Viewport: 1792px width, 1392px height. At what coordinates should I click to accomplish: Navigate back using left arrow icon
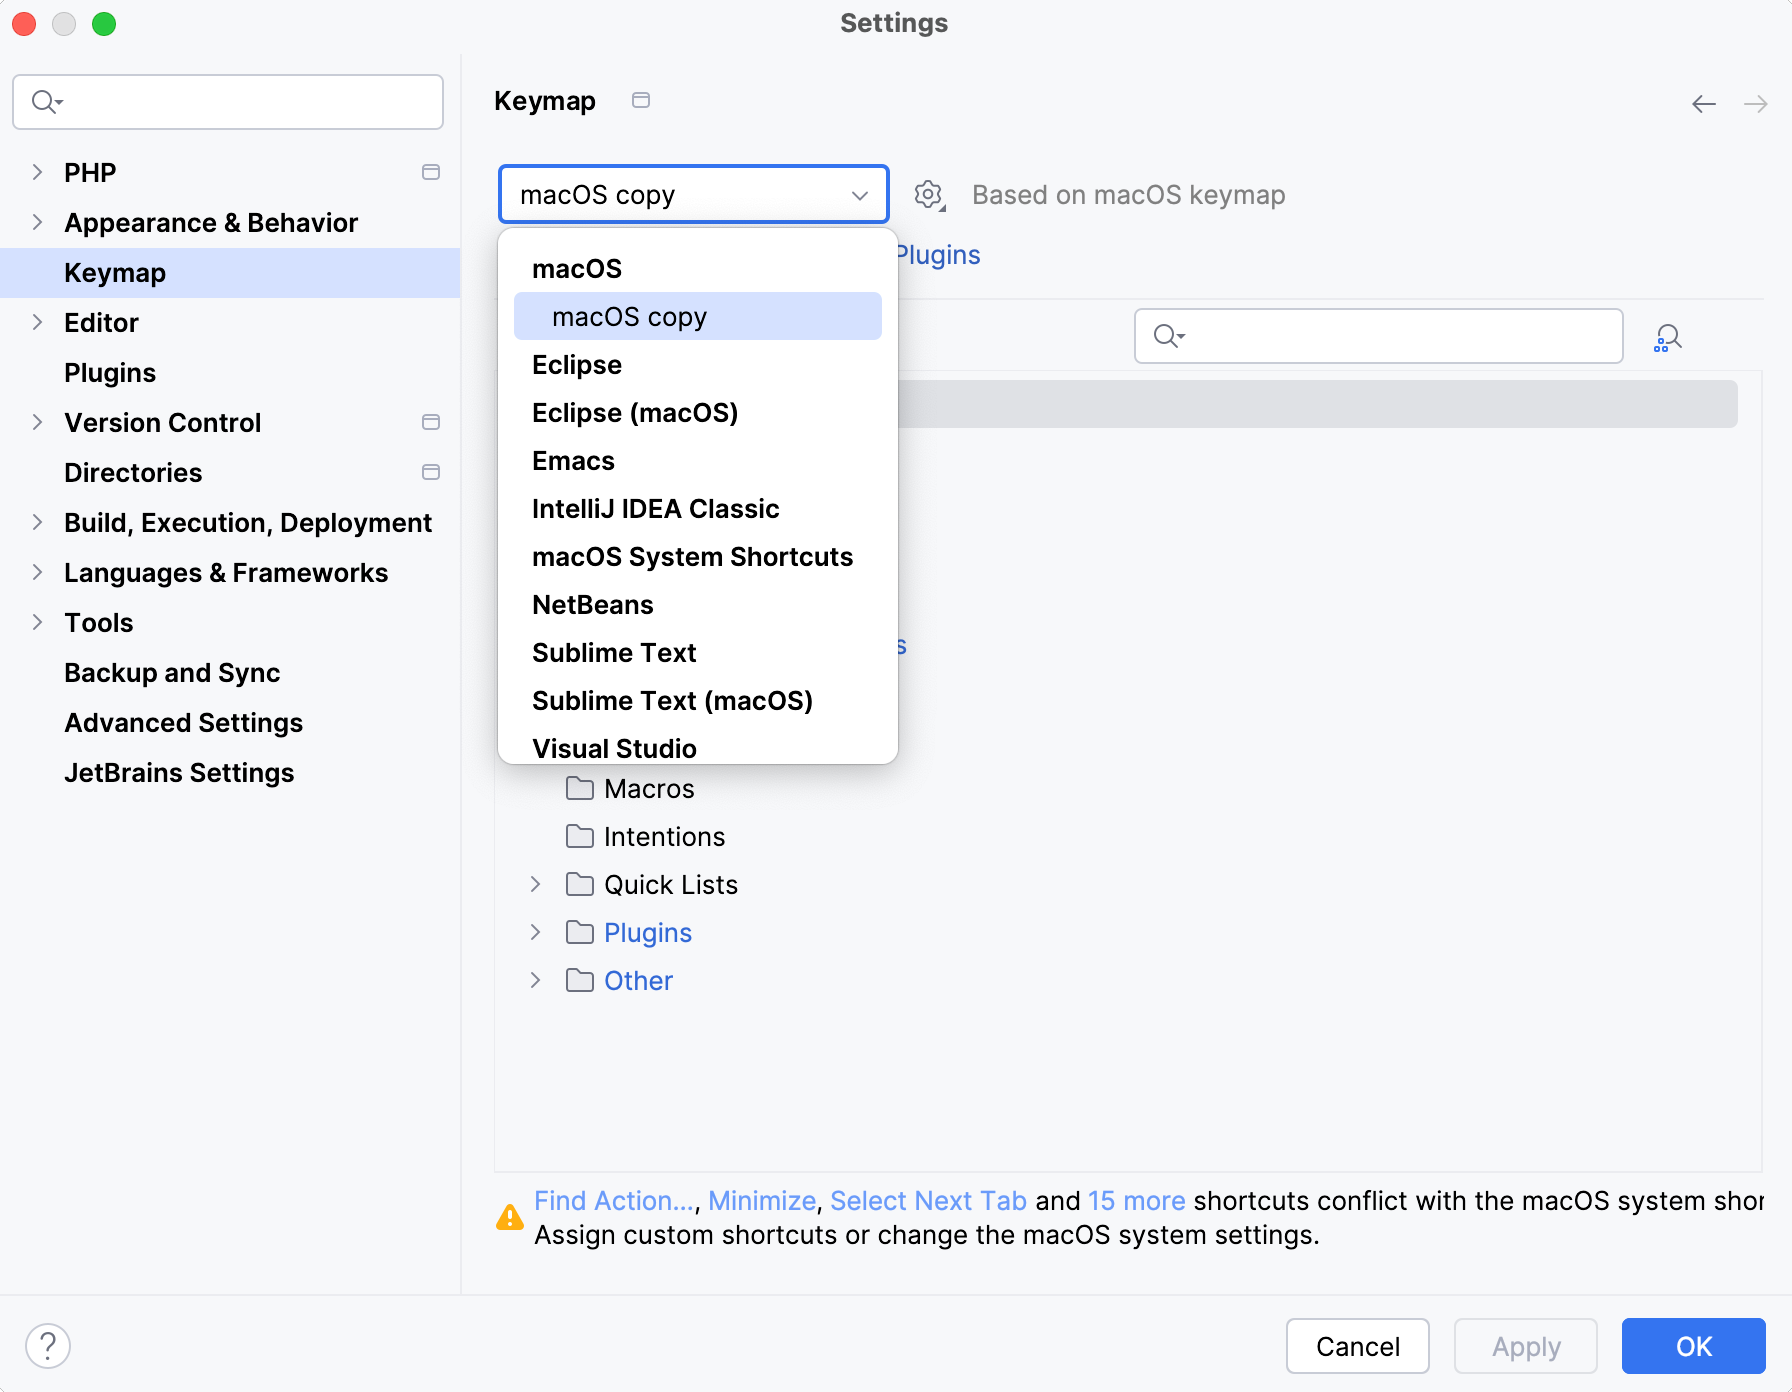coord(1703,103)
